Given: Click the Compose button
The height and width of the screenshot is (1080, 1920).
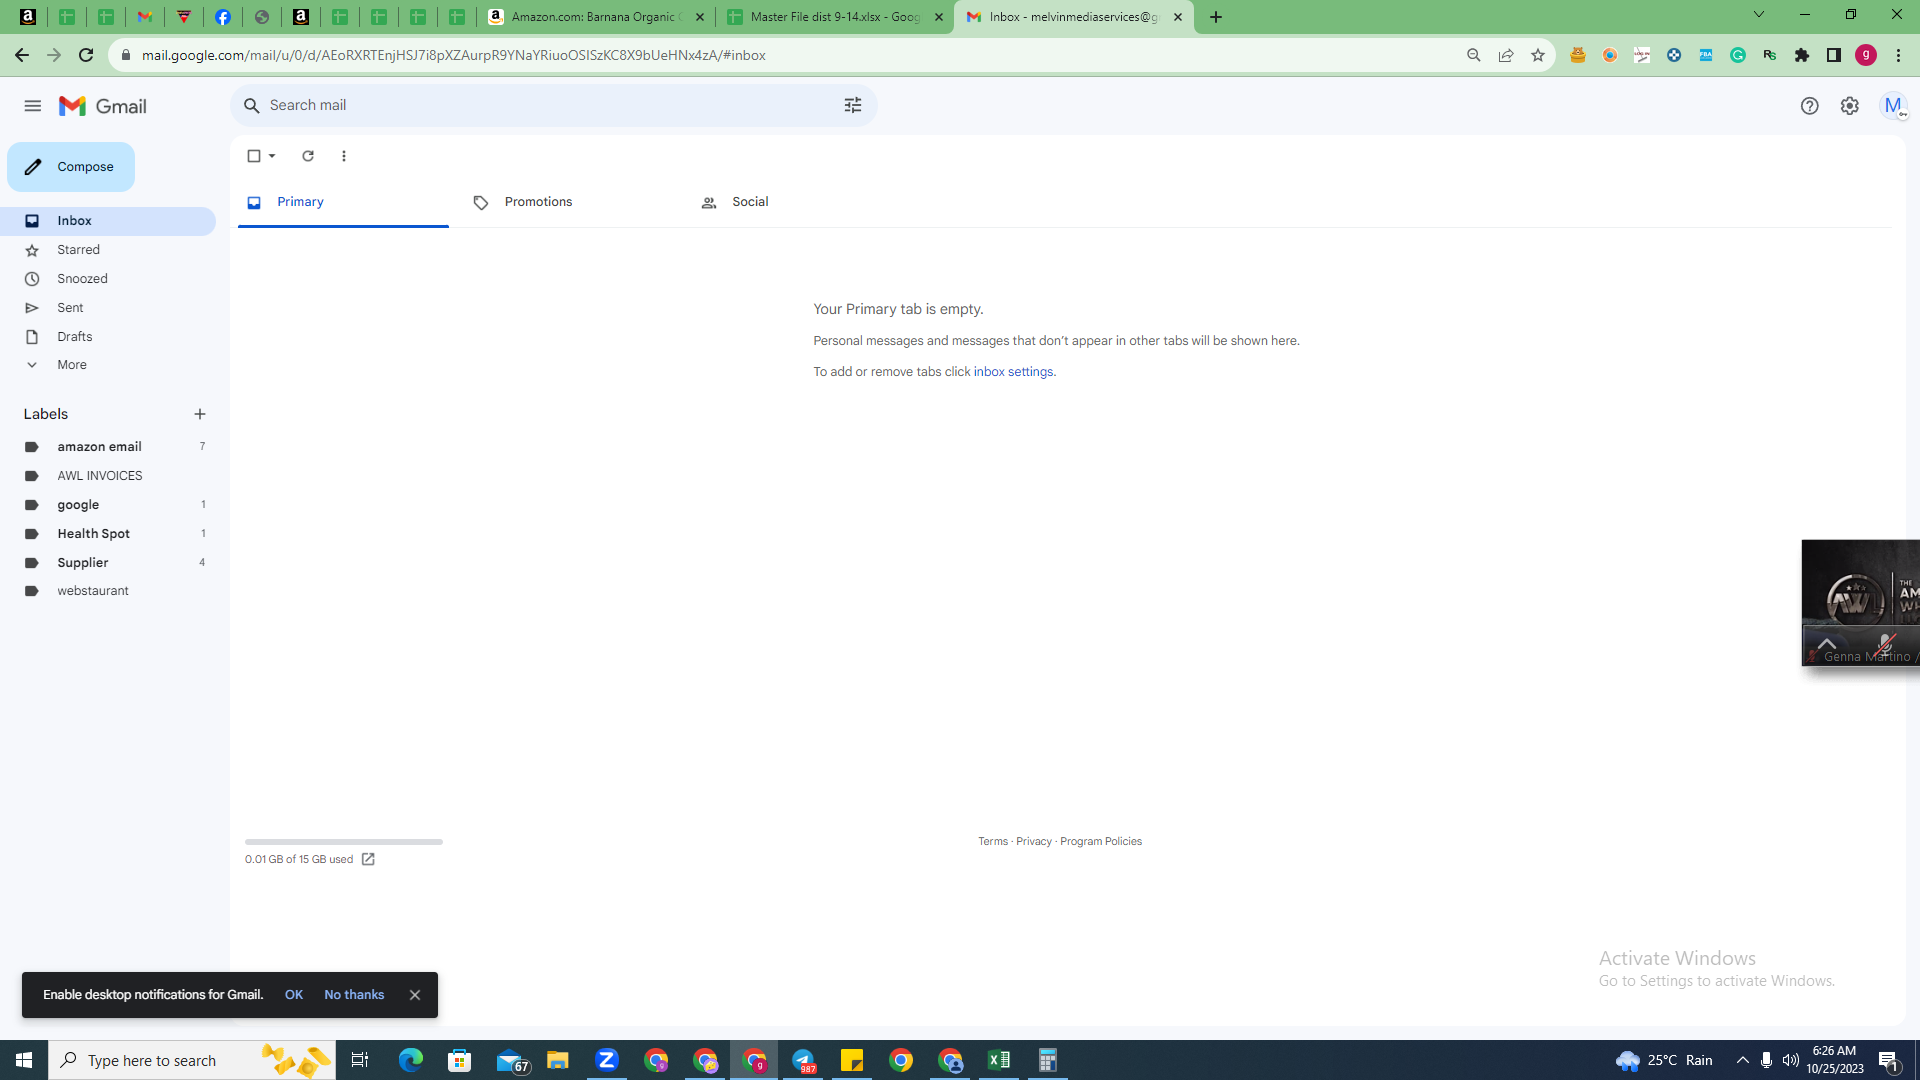Looking at the screenshot, I should 71,167.
